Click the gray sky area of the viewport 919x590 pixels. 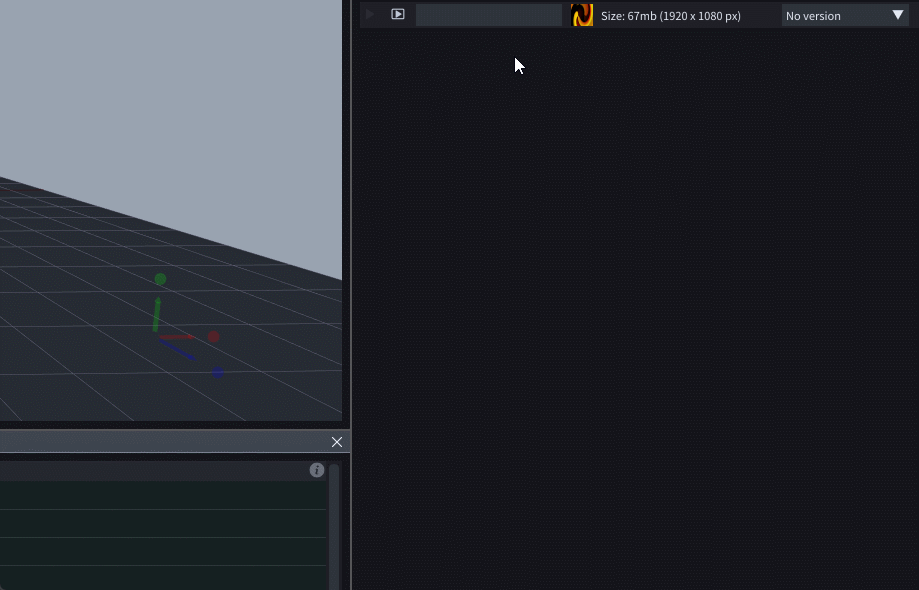[x=170, y=90]
